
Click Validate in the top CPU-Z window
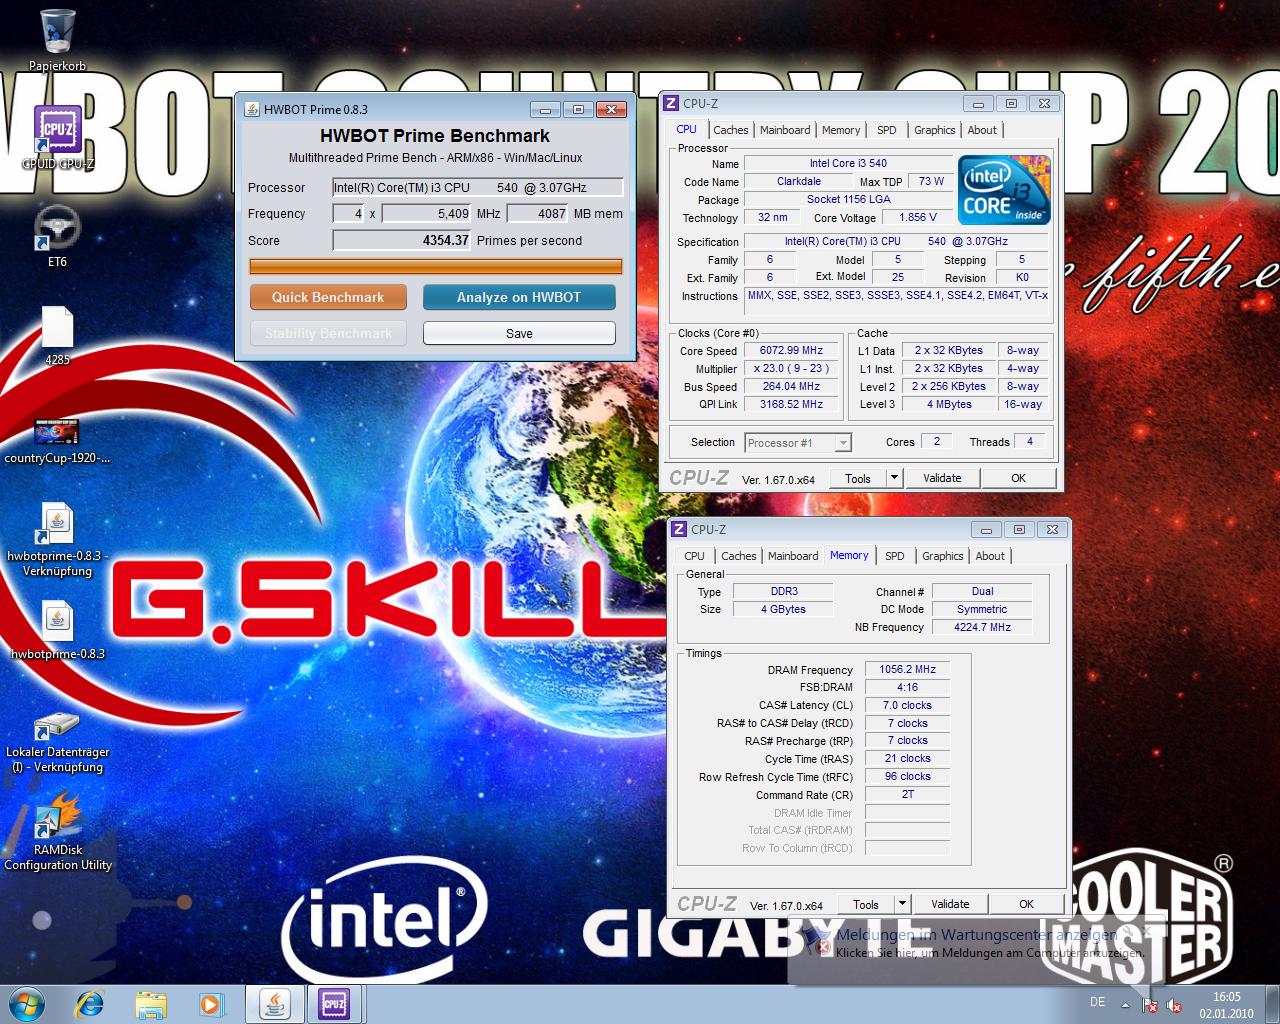tap(942, 478)
